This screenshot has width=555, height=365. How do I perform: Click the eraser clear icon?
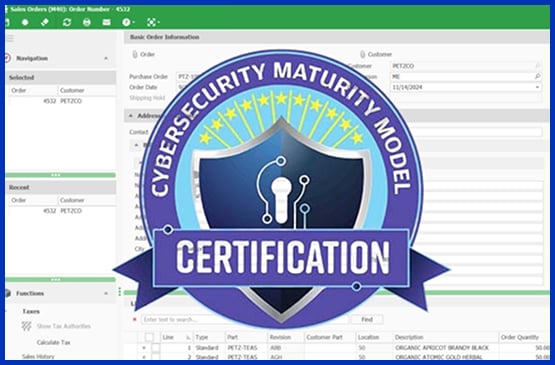pos(45,22)
